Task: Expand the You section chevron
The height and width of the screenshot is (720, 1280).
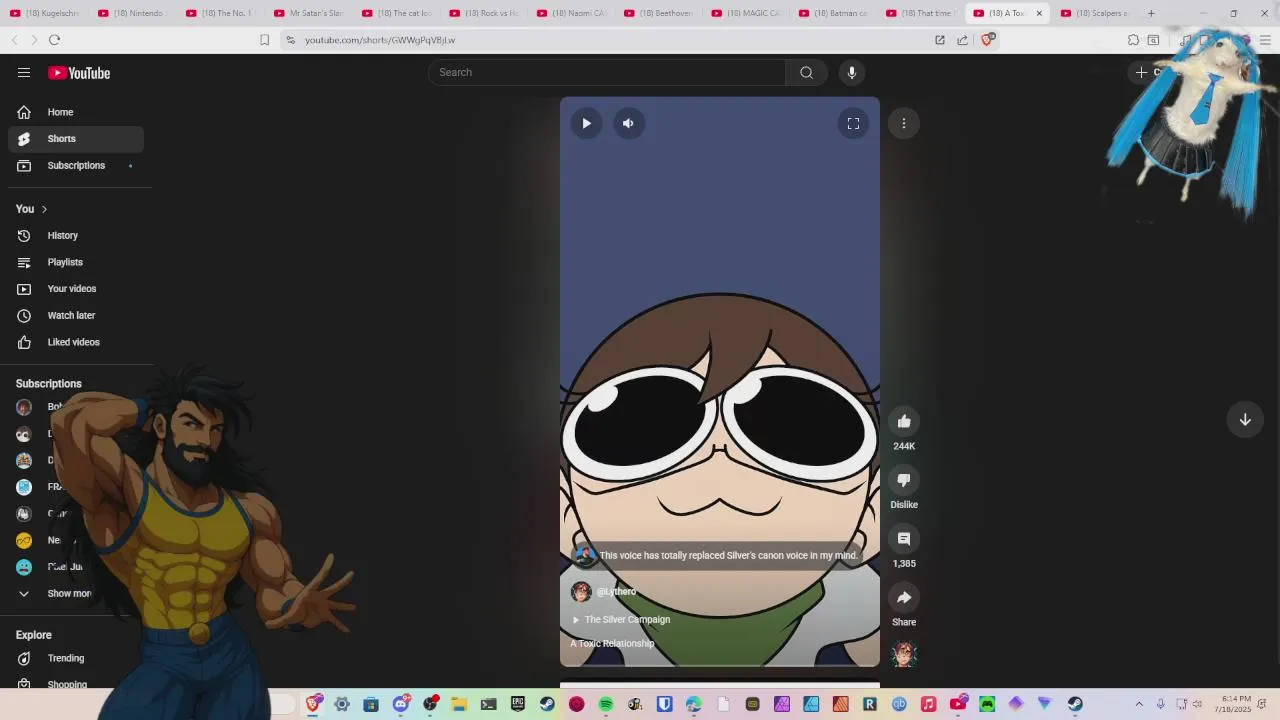Action: [x=44, y=209]
